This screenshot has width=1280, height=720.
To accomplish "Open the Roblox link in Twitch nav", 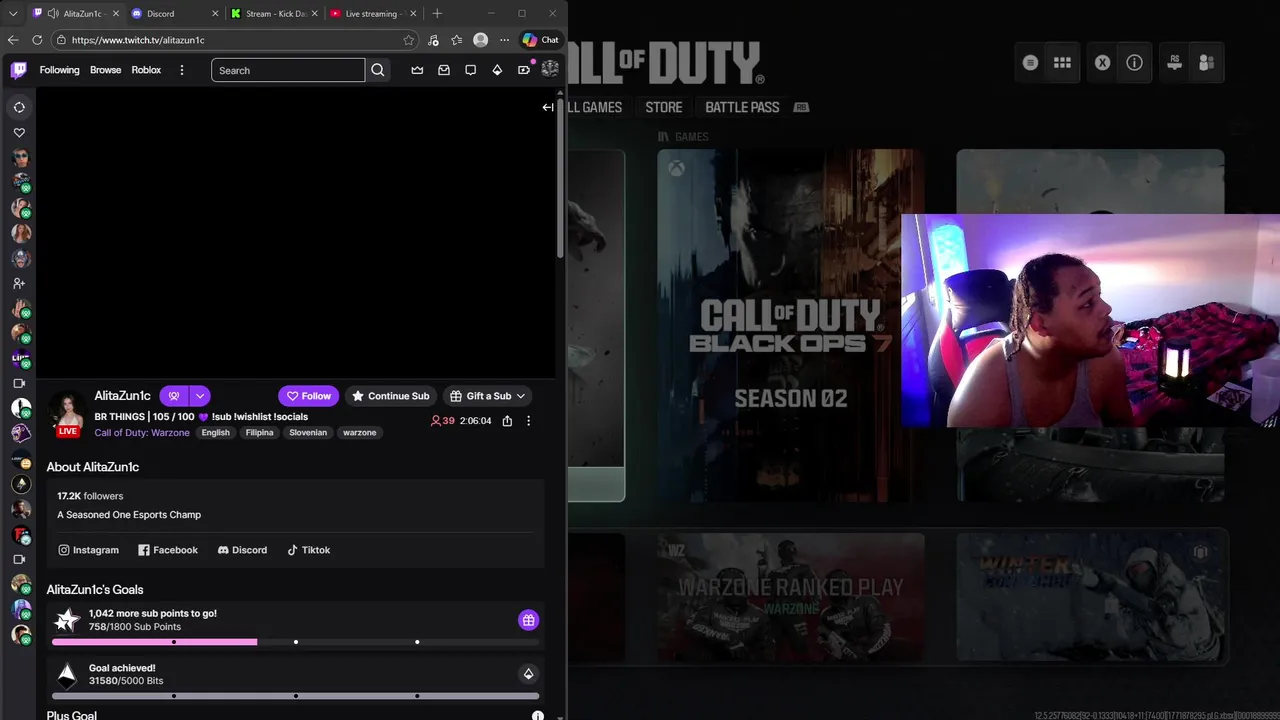I will click(146, 70).
